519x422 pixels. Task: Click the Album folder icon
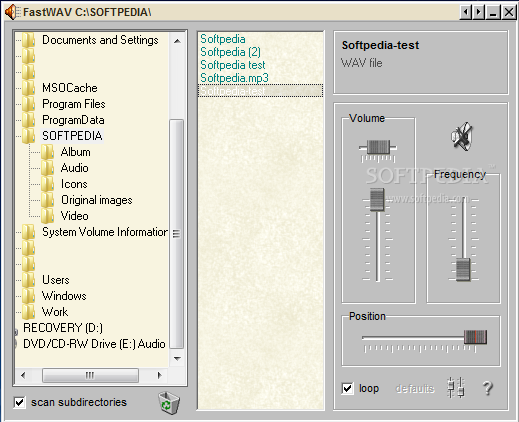tap(48, 152)
